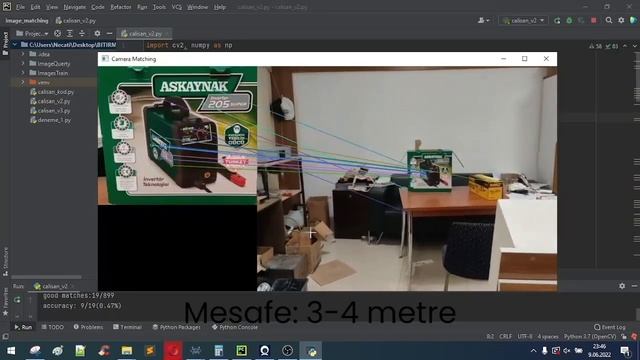Open the calisan_v2 run configuration dropdown
Screen dimensions: 640x360
click(524, 20)
